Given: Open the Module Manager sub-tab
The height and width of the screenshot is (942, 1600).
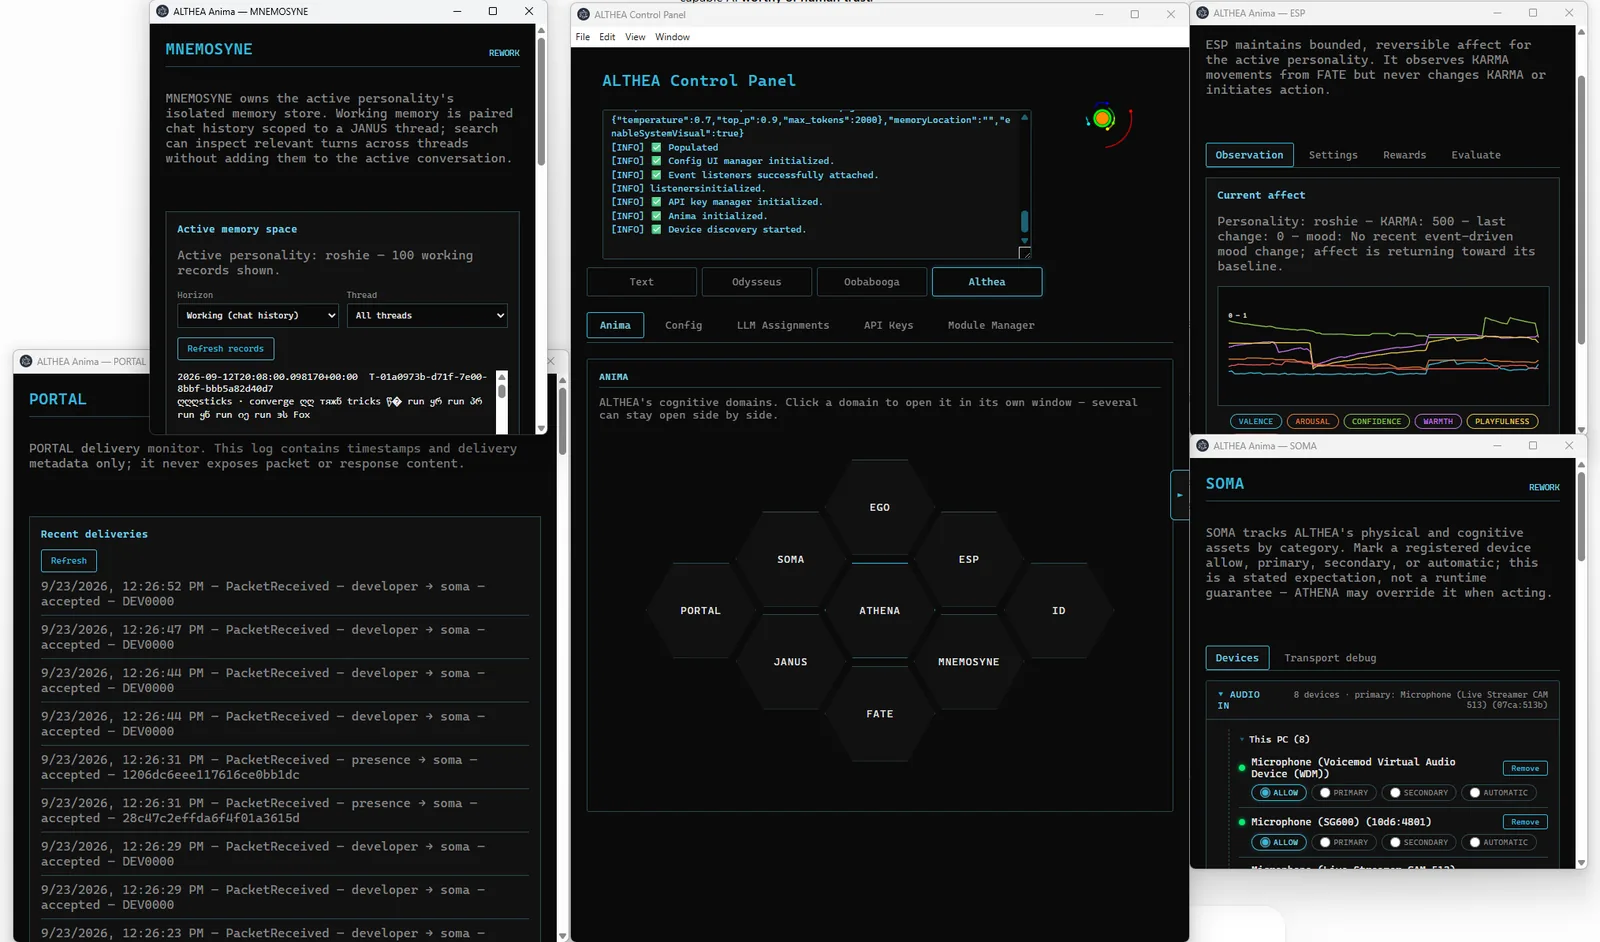Looking at the screenshot, I should [991, 325].
